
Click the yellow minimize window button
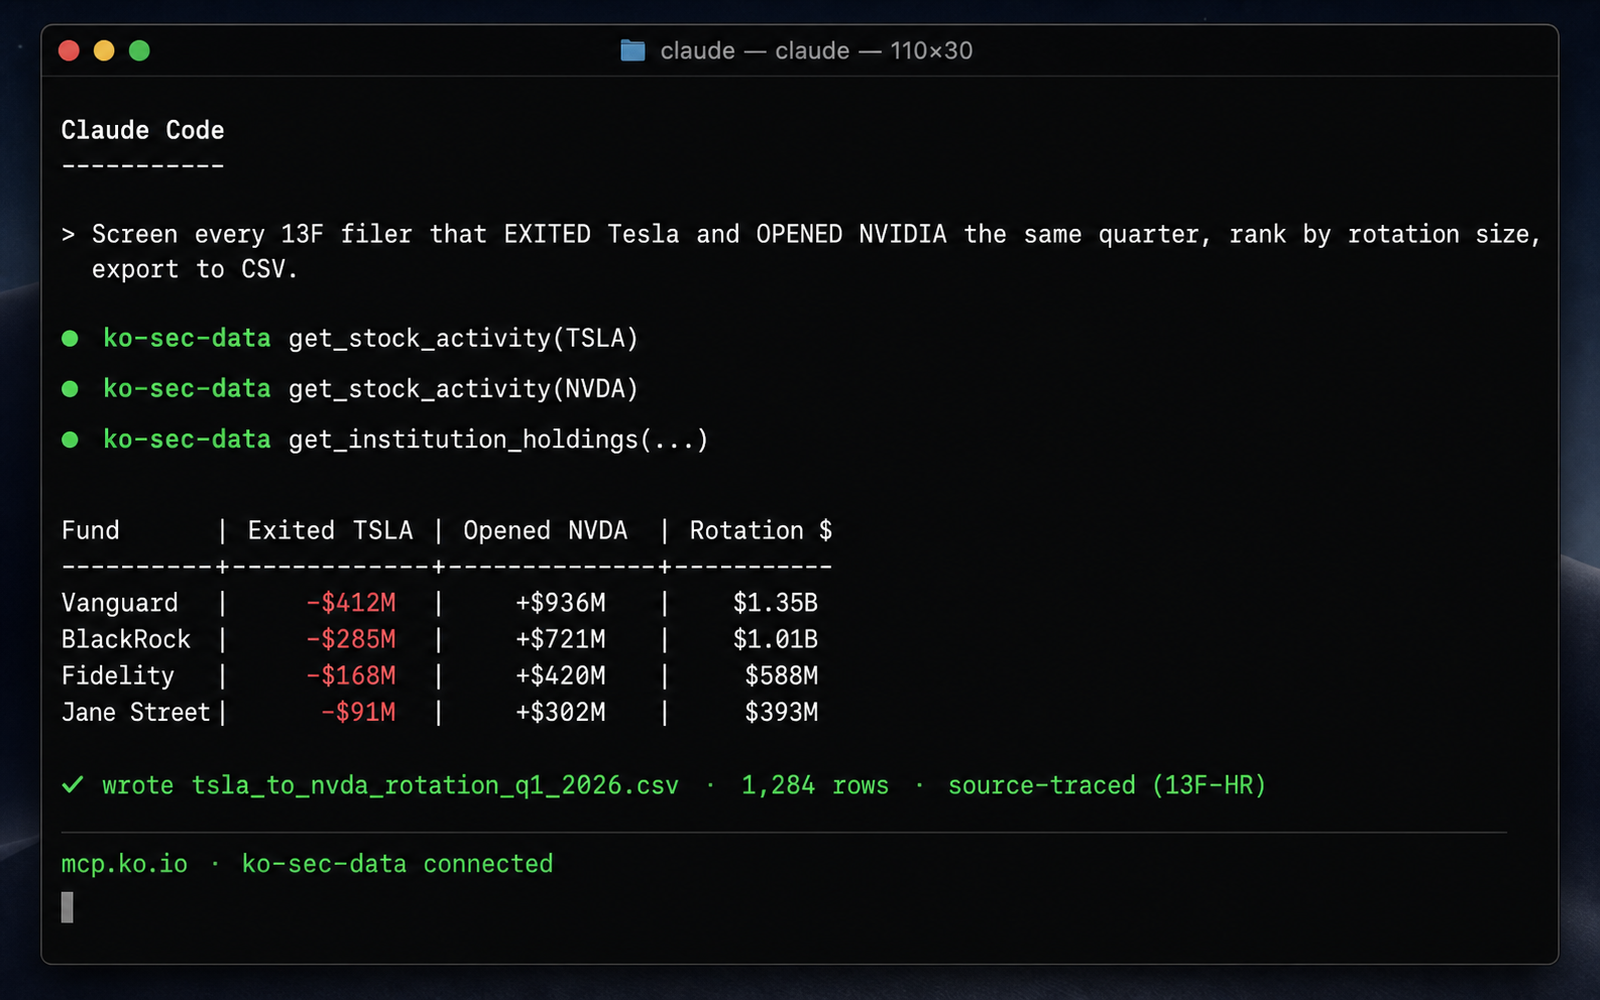pos(104,50)
